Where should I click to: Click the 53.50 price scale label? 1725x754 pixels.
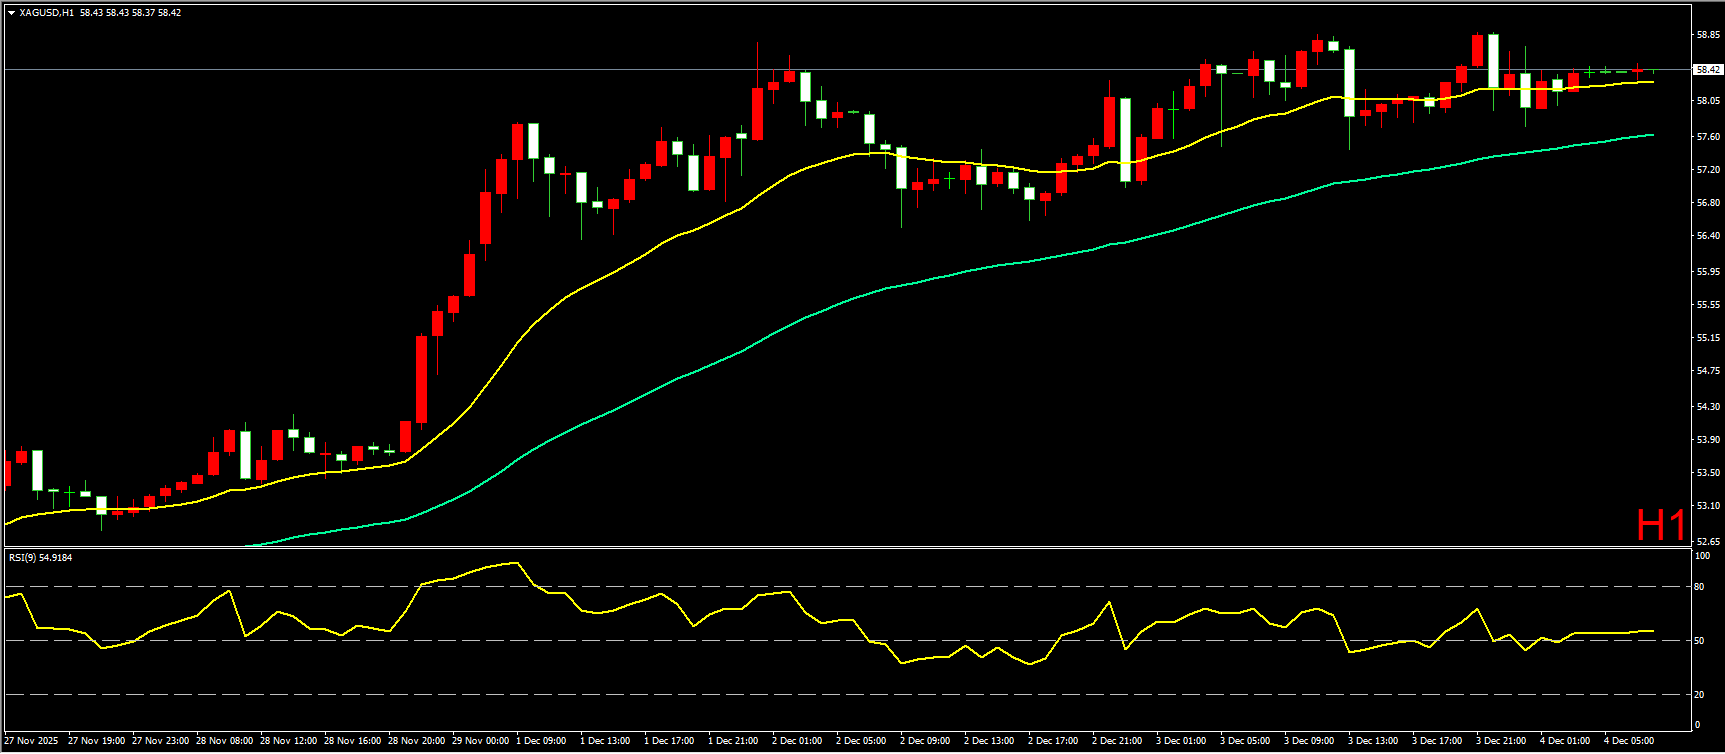[x=1708, y=473]
